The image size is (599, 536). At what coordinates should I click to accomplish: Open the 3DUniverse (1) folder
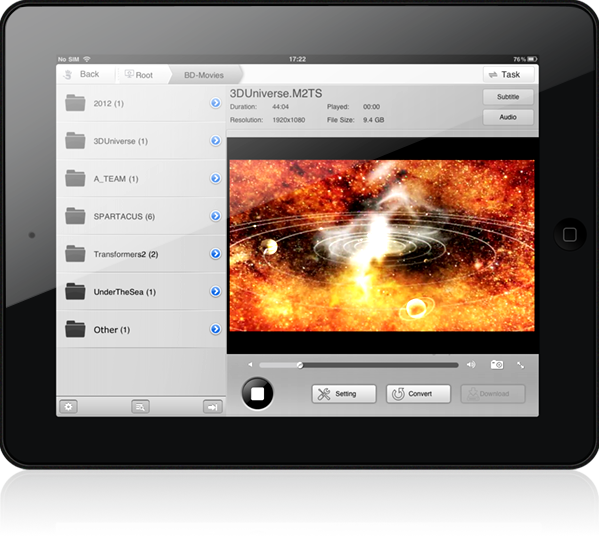[141, 141]
